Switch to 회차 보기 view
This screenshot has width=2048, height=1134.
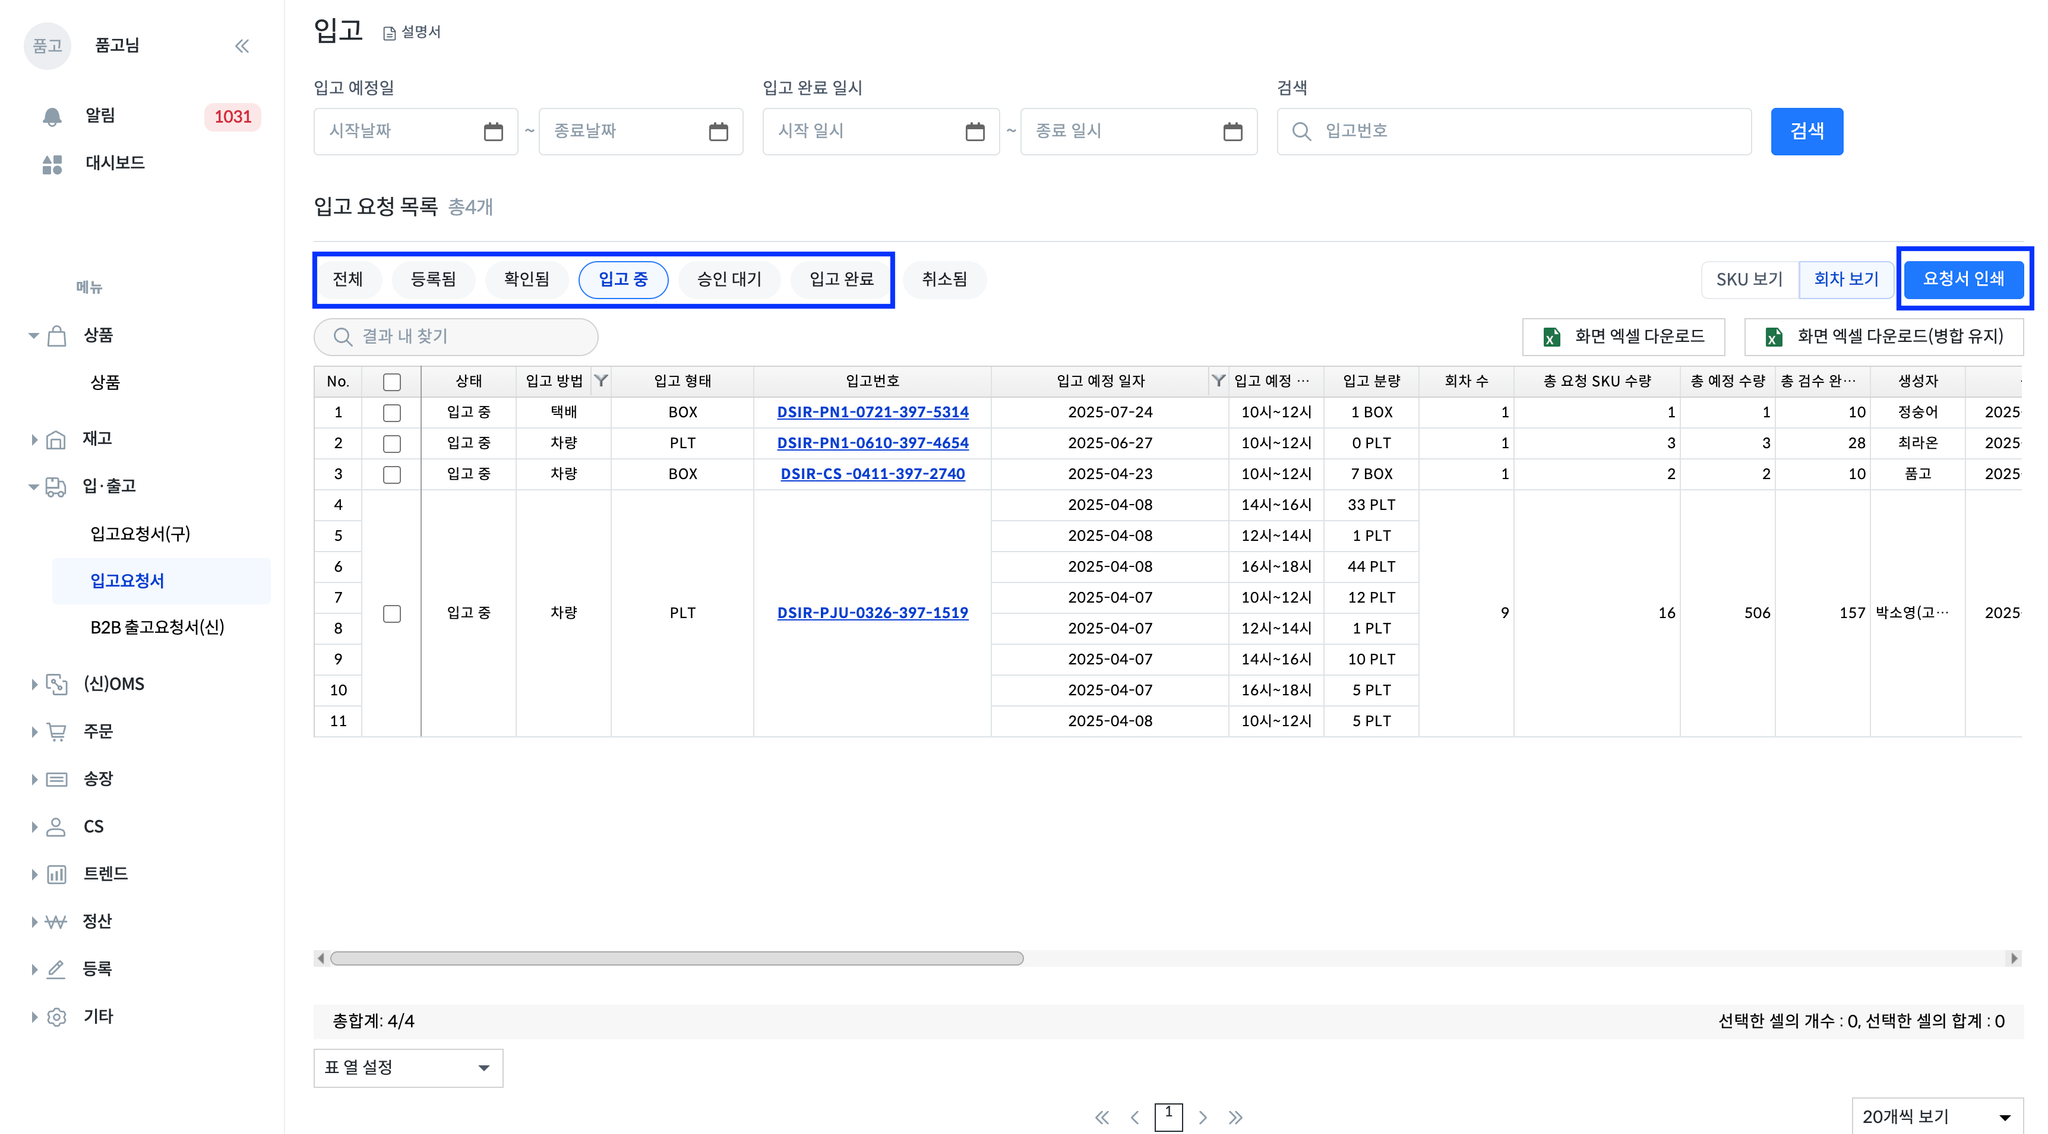(1846, 280)
